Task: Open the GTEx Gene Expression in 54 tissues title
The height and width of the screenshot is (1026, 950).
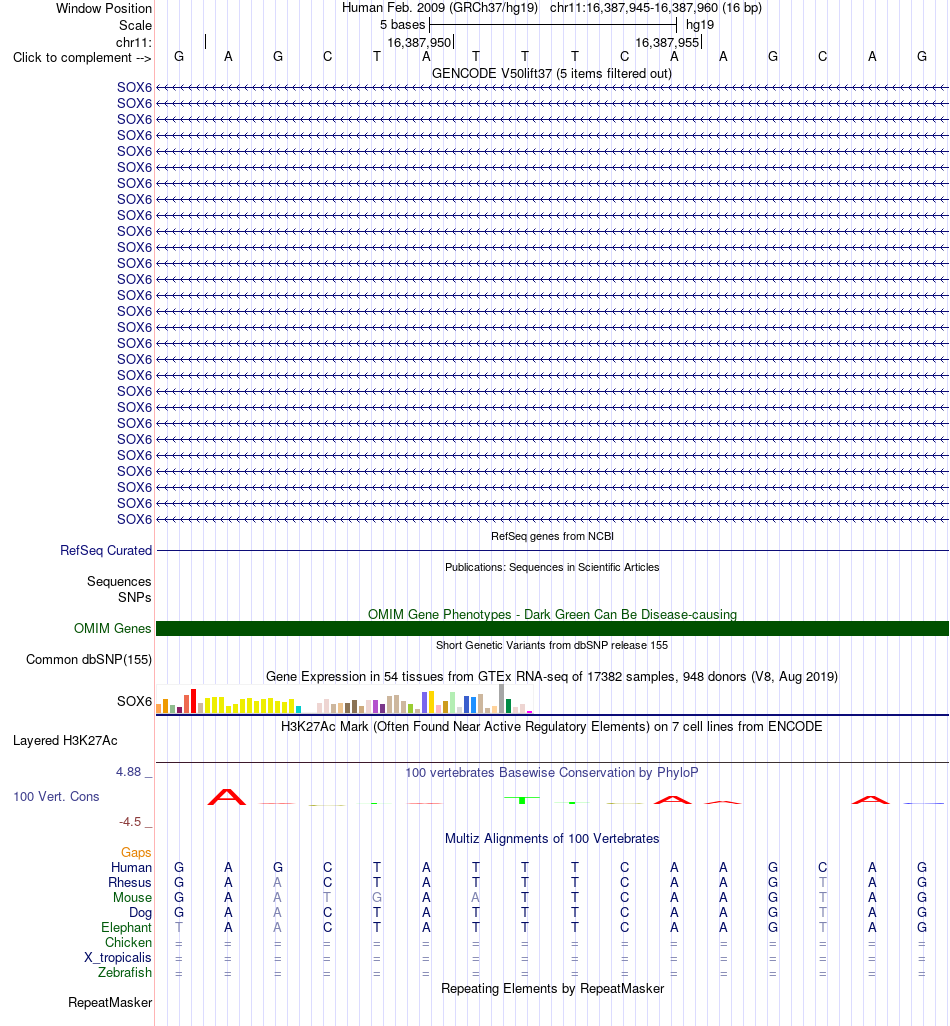Action: click(552, 677)
